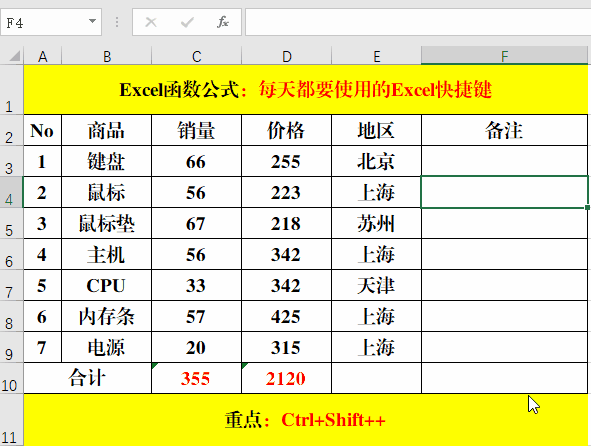Click the cell containing '键盘'

107,161
